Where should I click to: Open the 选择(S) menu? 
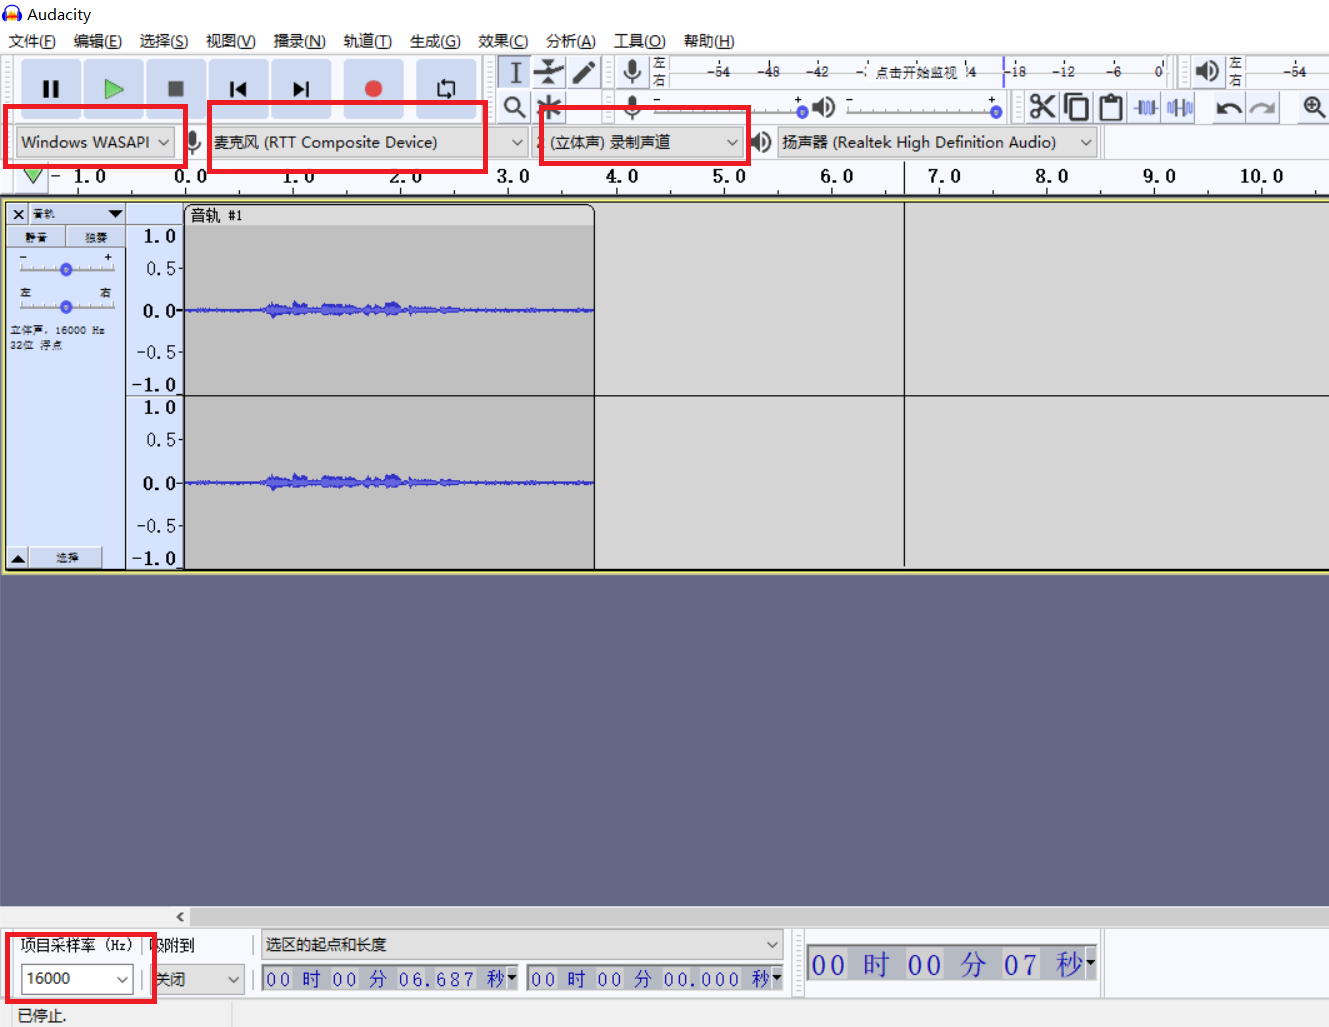point(163,41)
